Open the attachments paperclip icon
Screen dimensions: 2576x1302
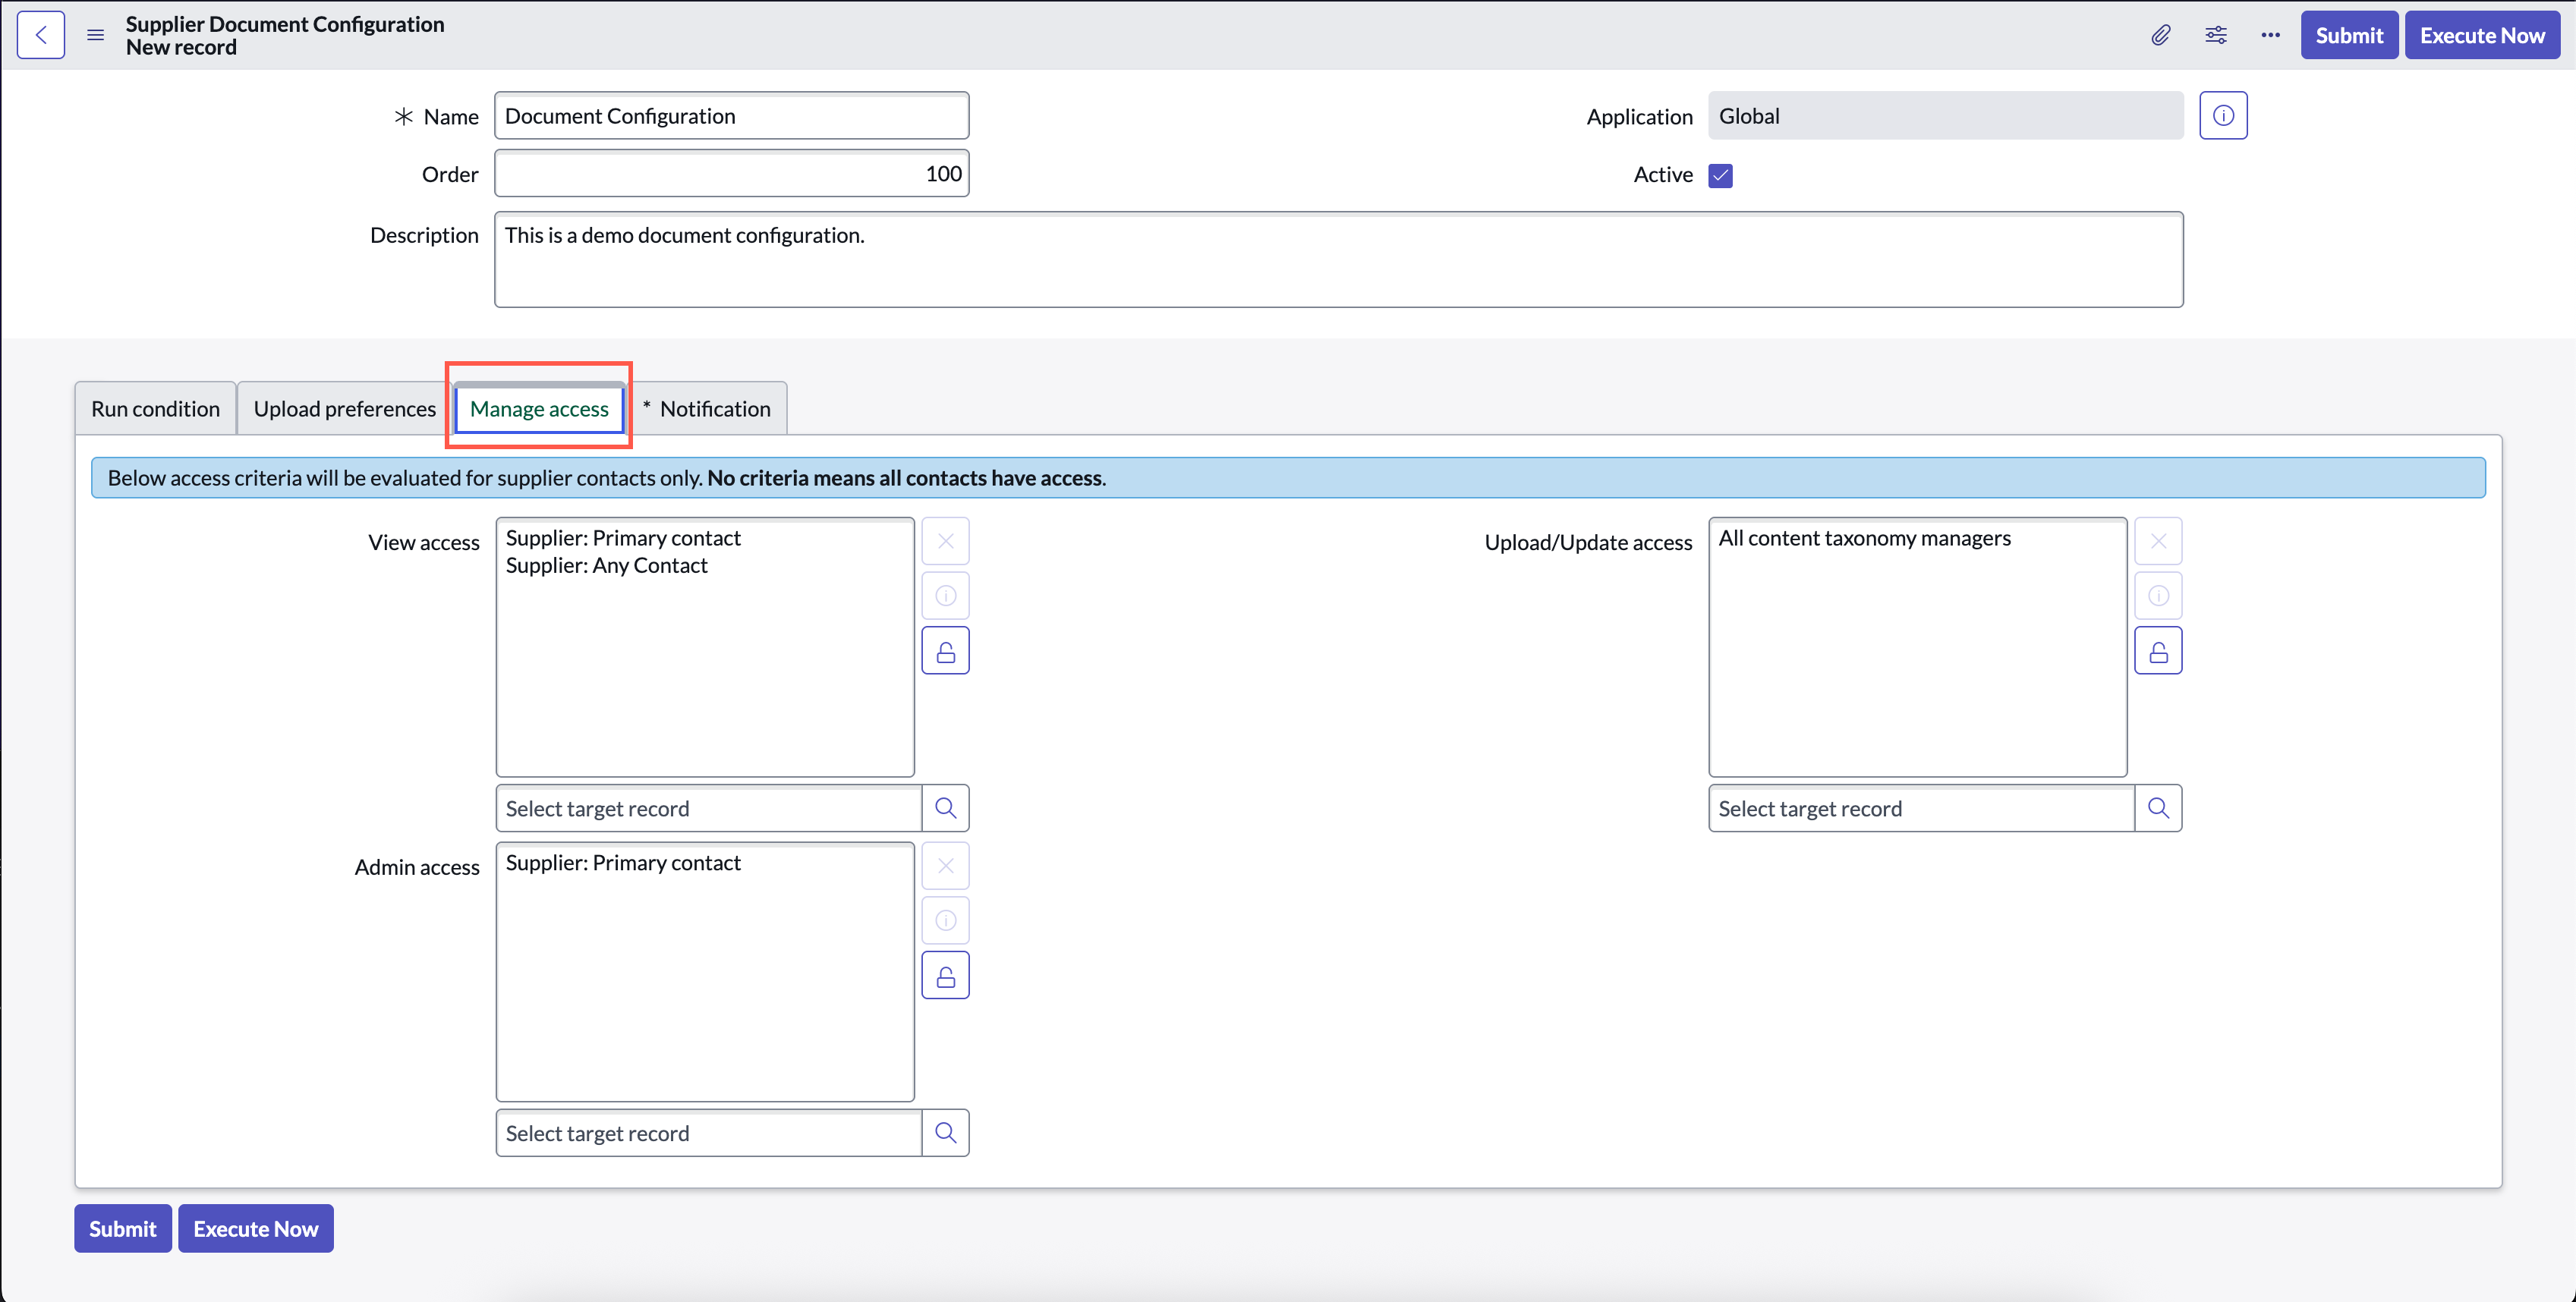2161,35
